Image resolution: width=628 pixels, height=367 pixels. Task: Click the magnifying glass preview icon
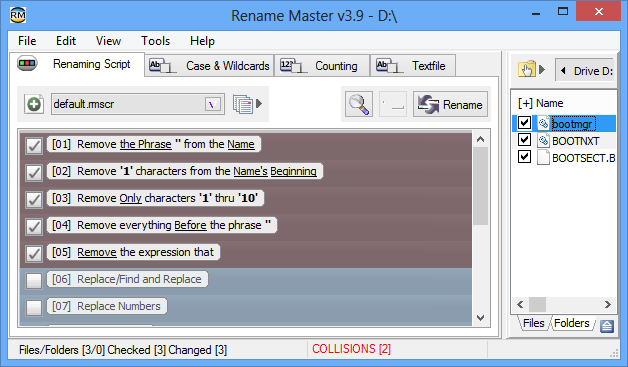pyautogui.click(x=359, y=104)
